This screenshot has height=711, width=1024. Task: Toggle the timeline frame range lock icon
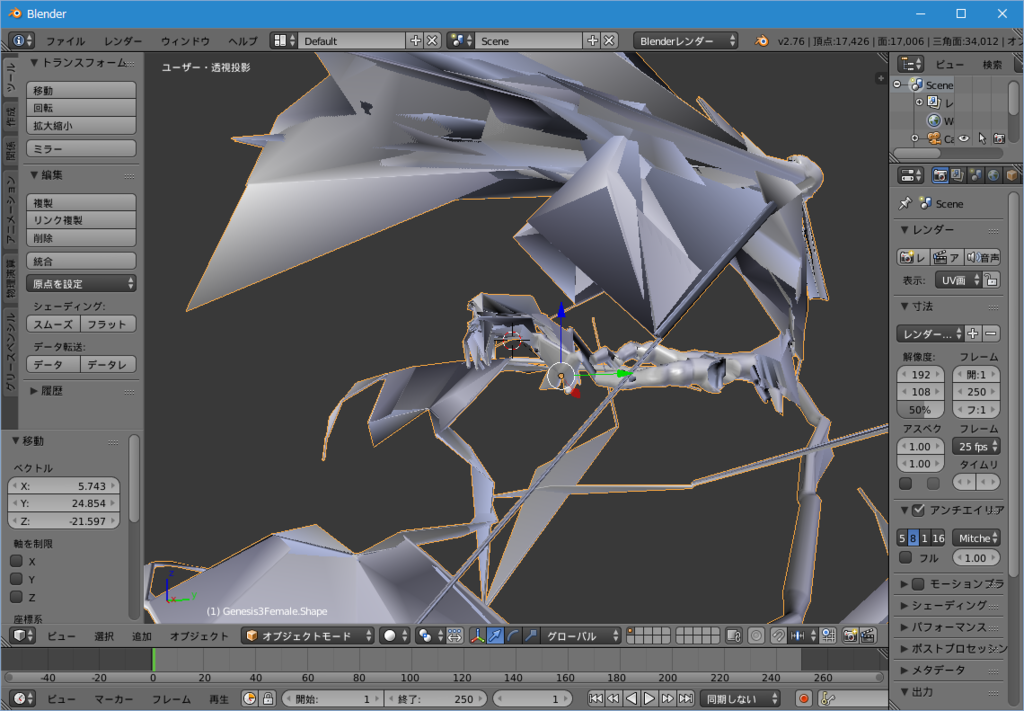pos(268,698)
